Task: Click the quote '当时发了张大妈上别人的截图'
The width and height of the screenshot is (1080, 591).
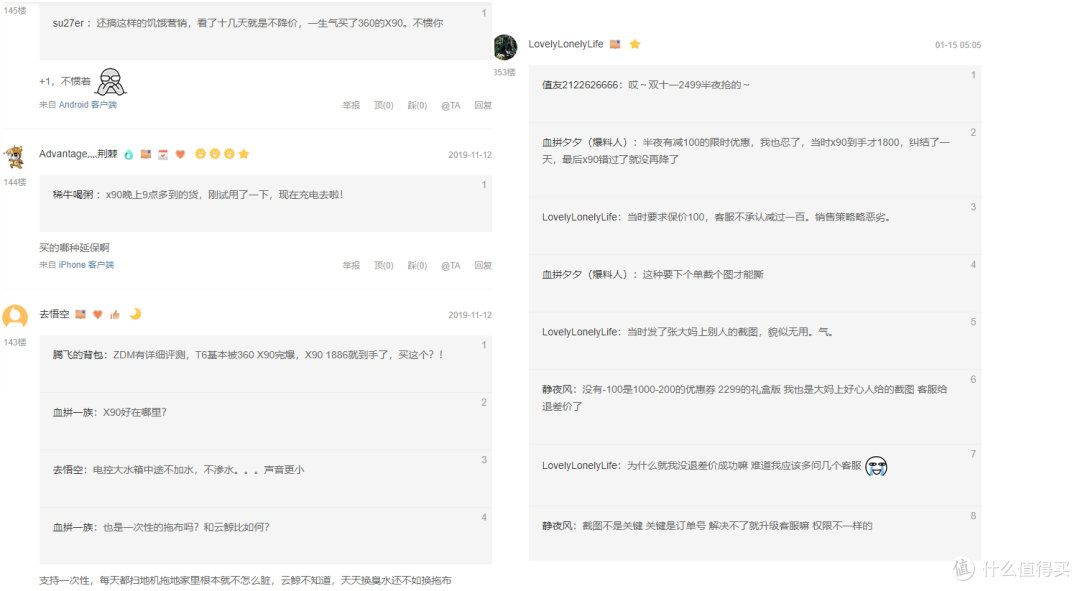Action: click(687, 331)
